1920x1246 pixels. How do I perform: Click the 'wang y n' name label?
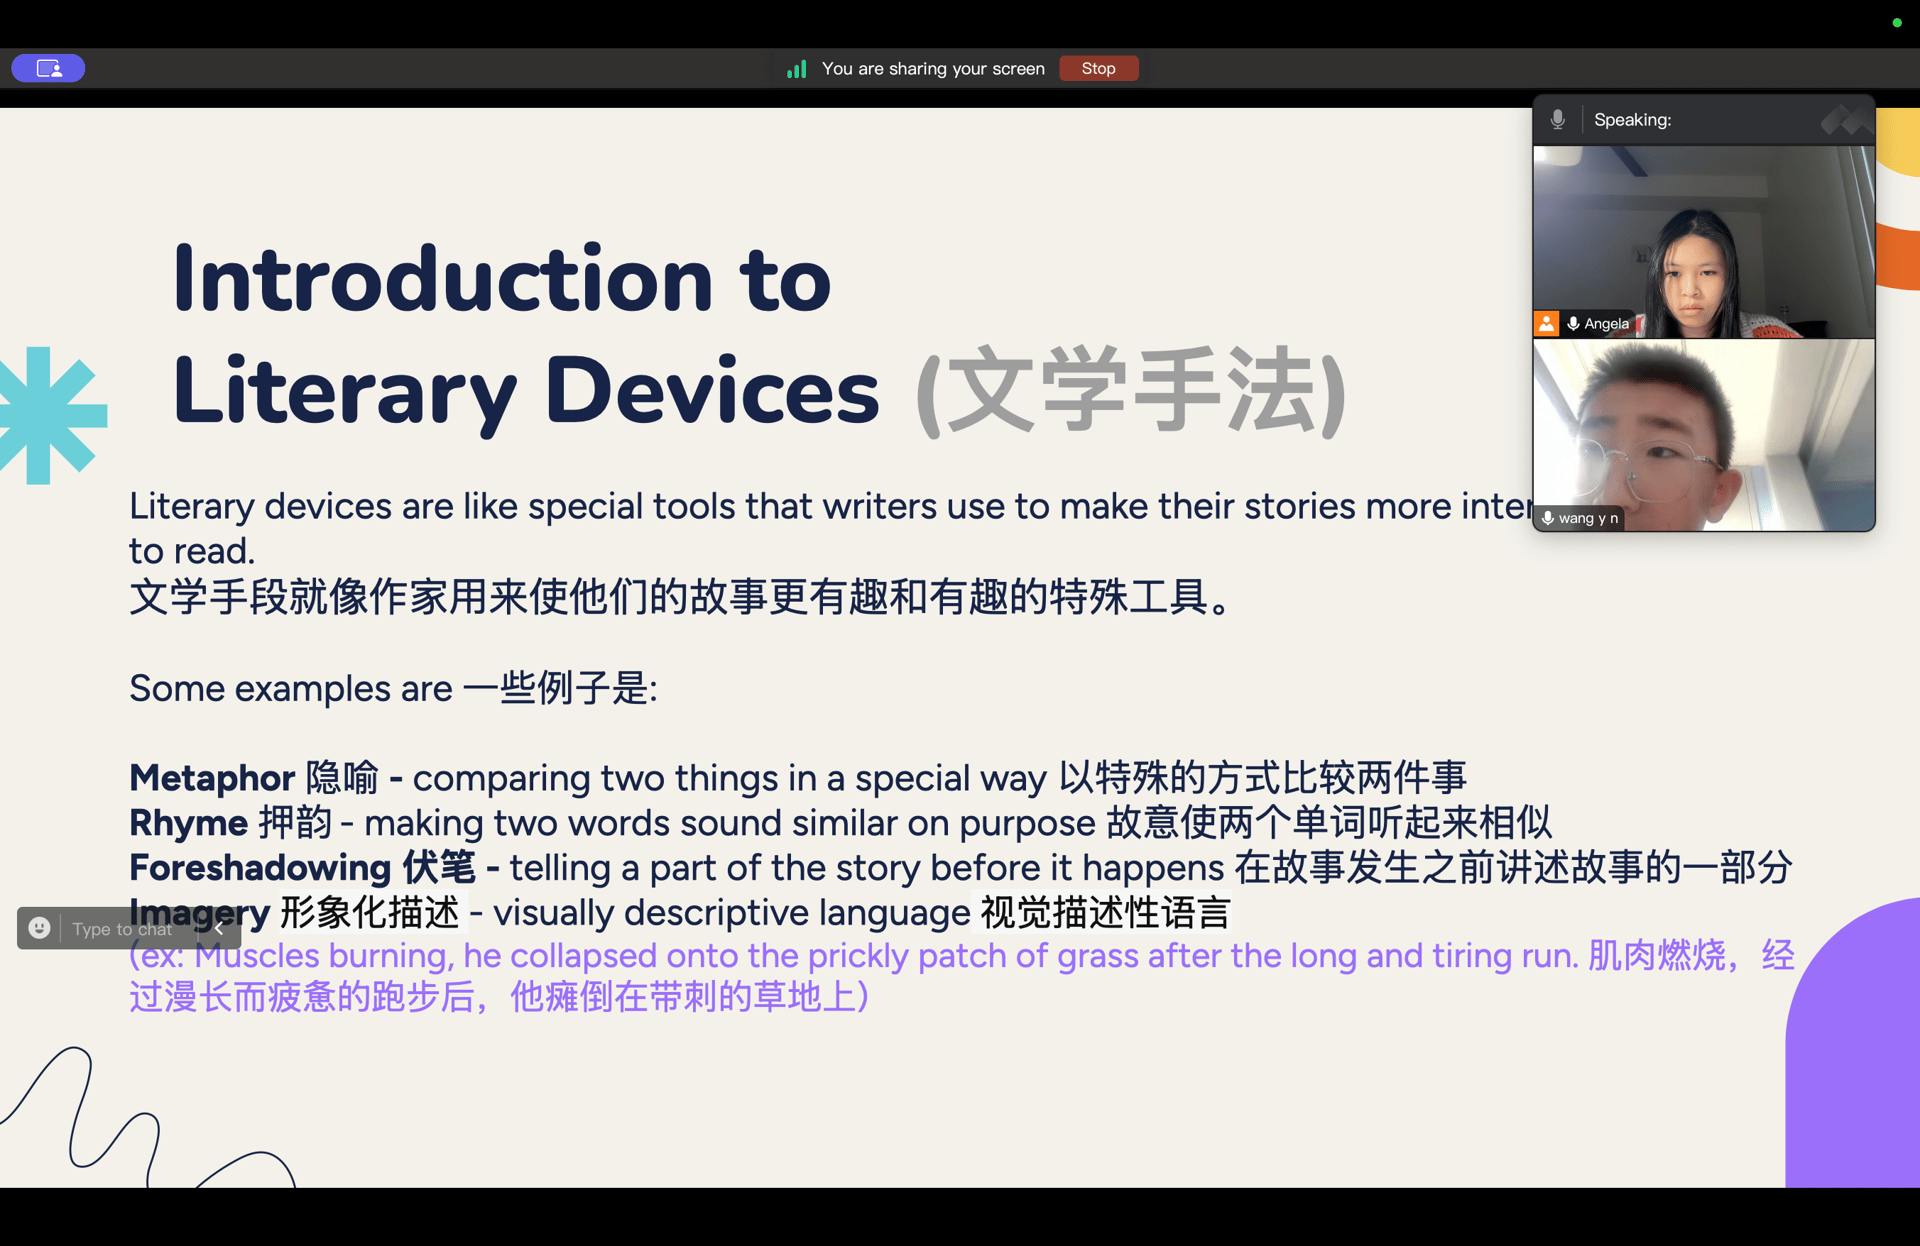[1588, 518]
